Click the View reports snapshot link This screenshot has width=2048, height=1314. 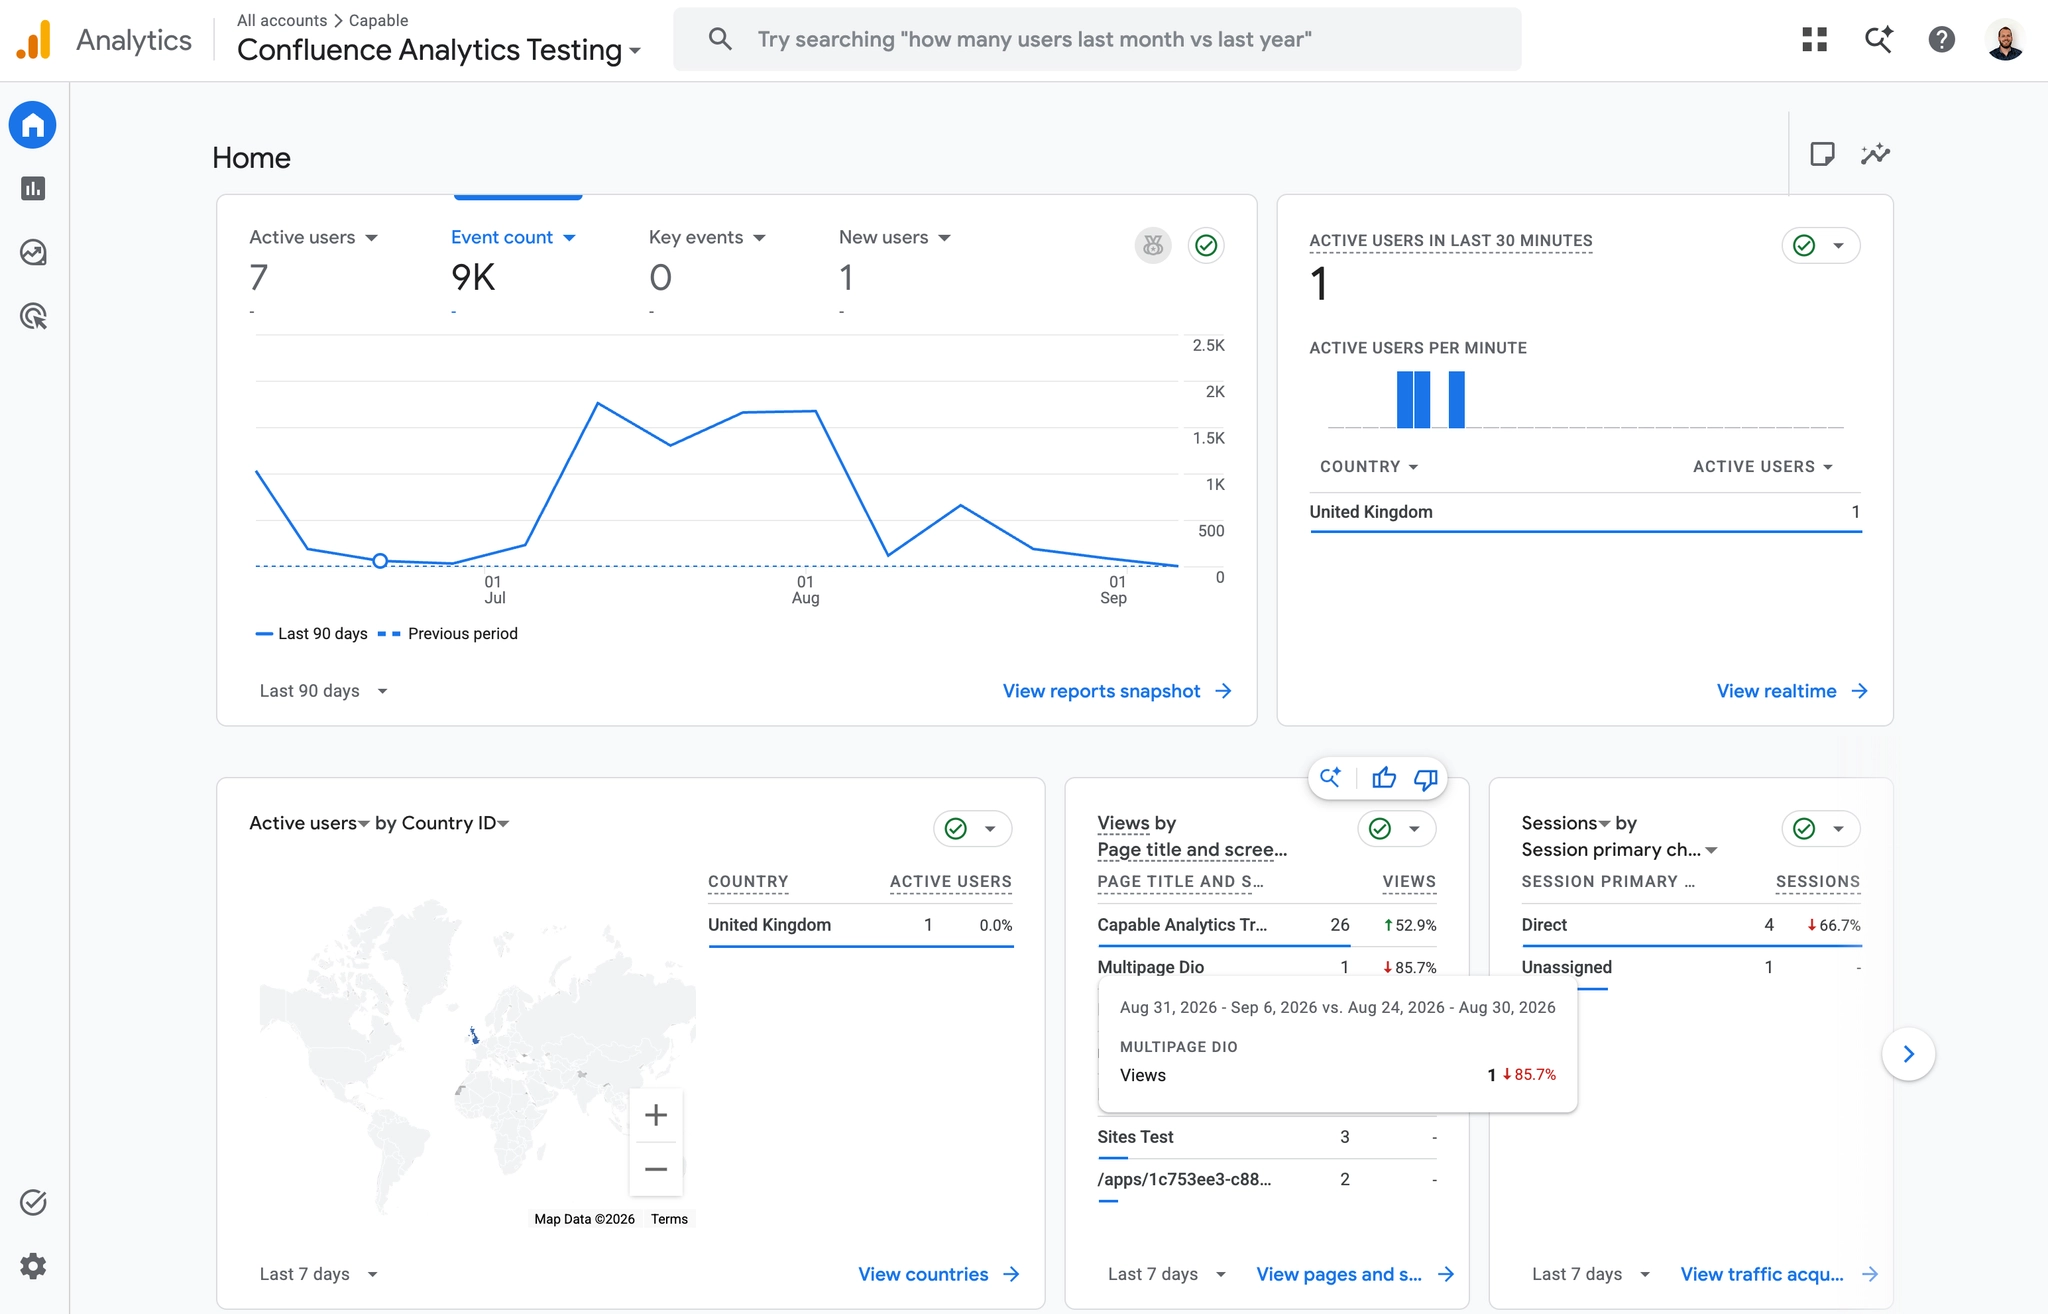(x=1117, y=691)
